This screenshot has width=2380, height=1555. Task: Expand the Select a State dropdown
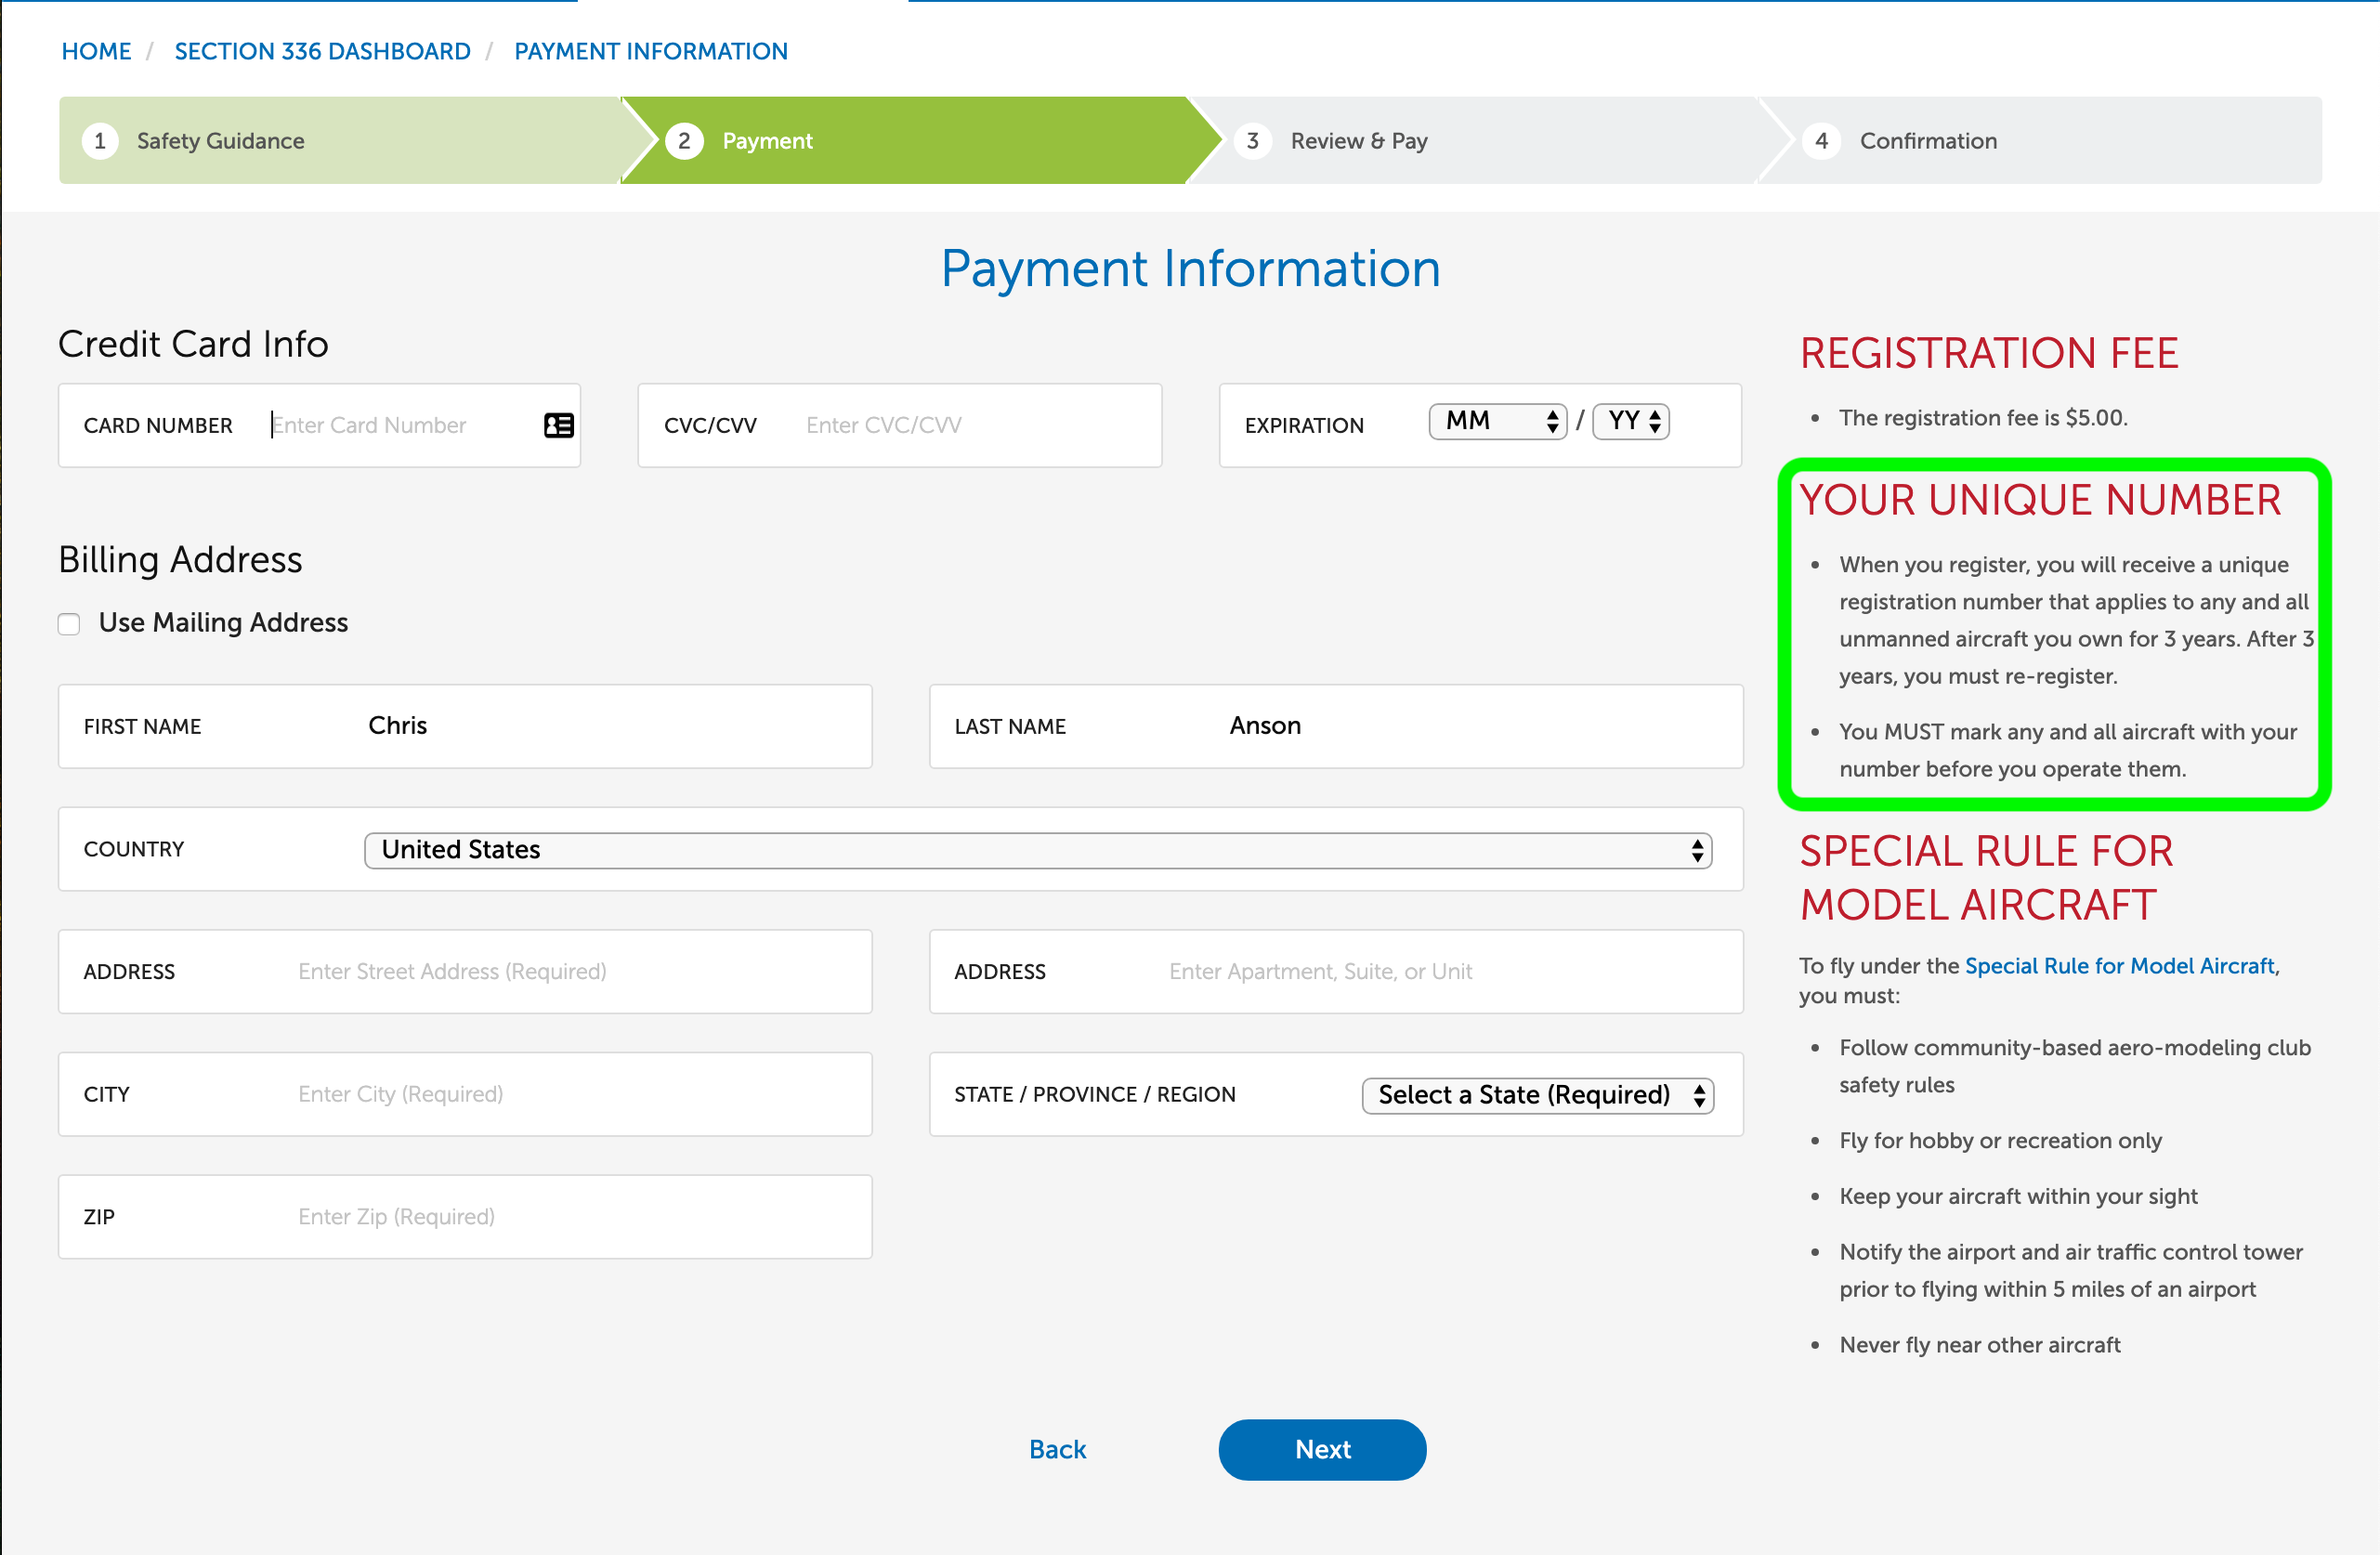click(1537, 1095)
